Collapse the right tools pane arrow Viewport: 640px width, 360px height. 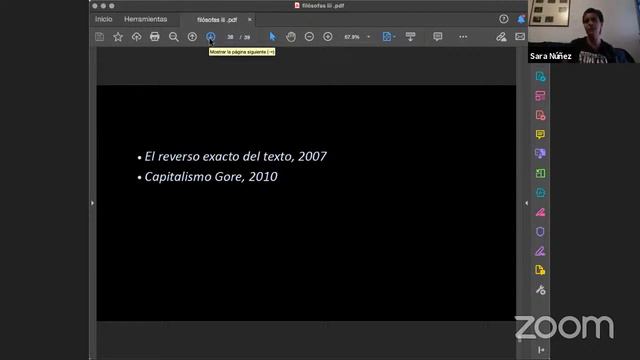coord(526,203)
